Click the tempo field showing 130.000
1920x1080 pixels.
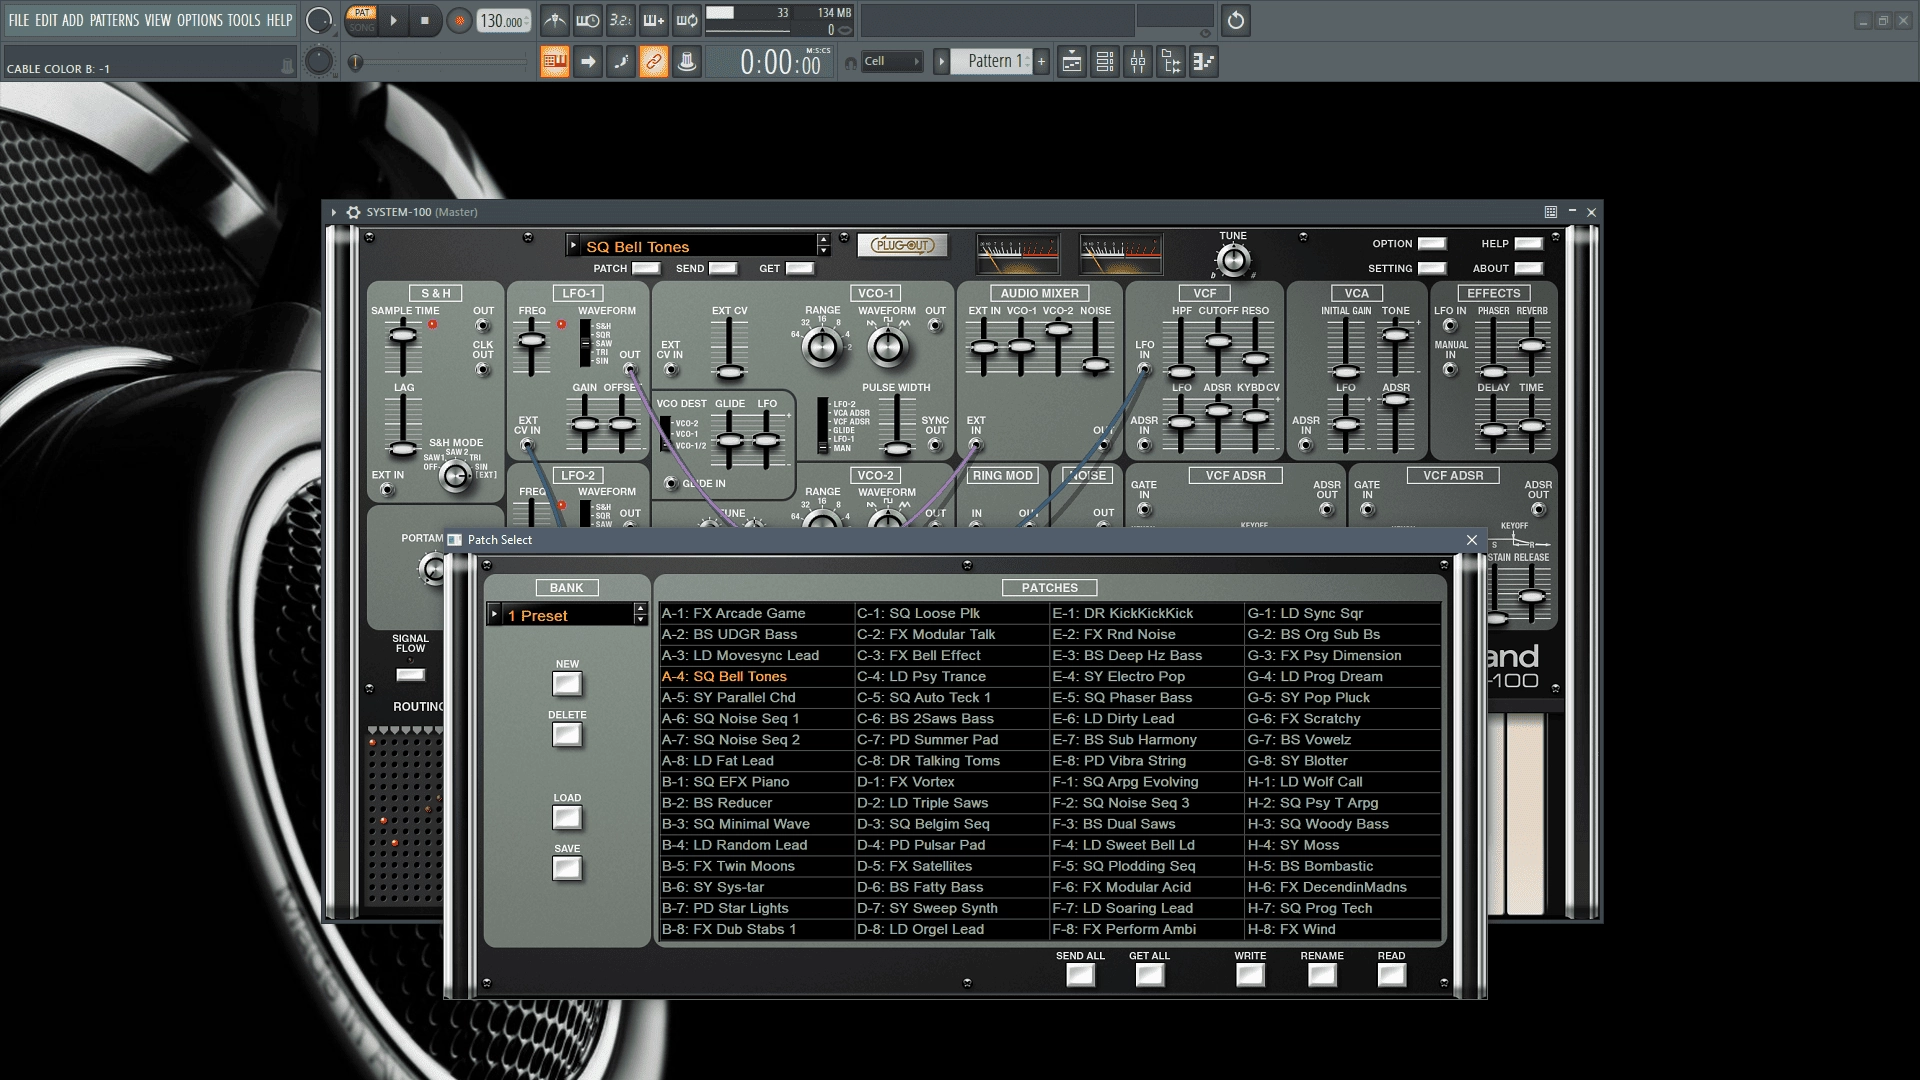pos(504,21)
